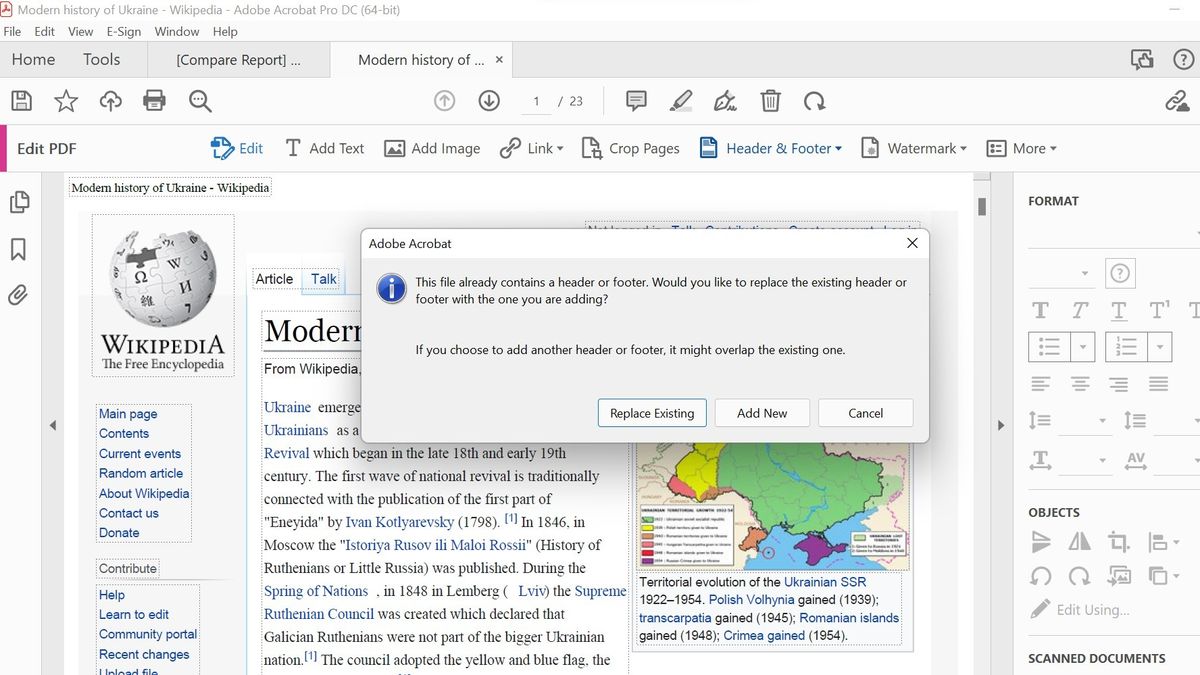Click the Replace Existing button
1200x675 pixels.
pyautogui.click(x=651, y=412)
